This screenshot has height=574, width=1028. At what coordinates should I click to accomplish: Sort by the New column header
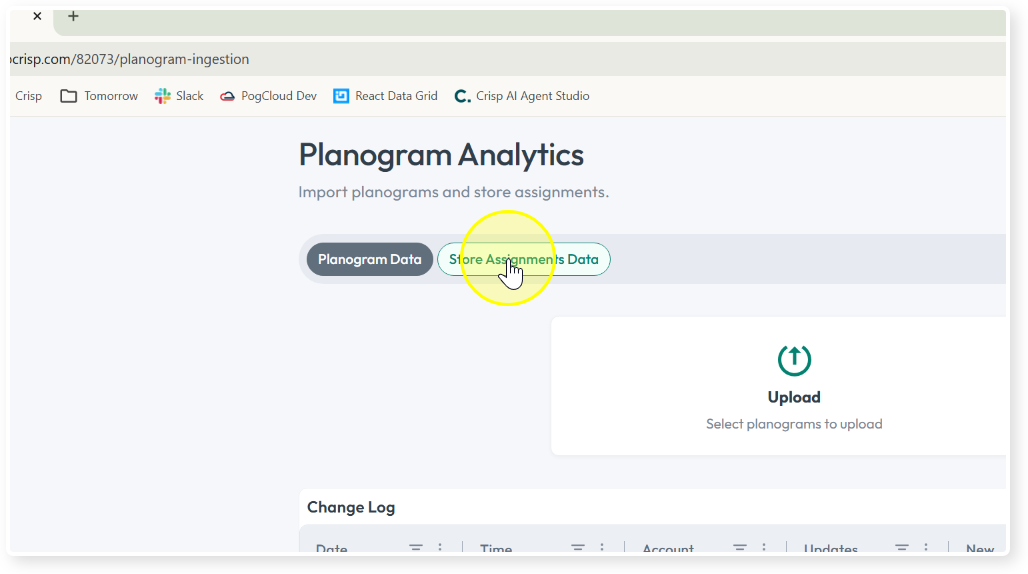[980, 549]
